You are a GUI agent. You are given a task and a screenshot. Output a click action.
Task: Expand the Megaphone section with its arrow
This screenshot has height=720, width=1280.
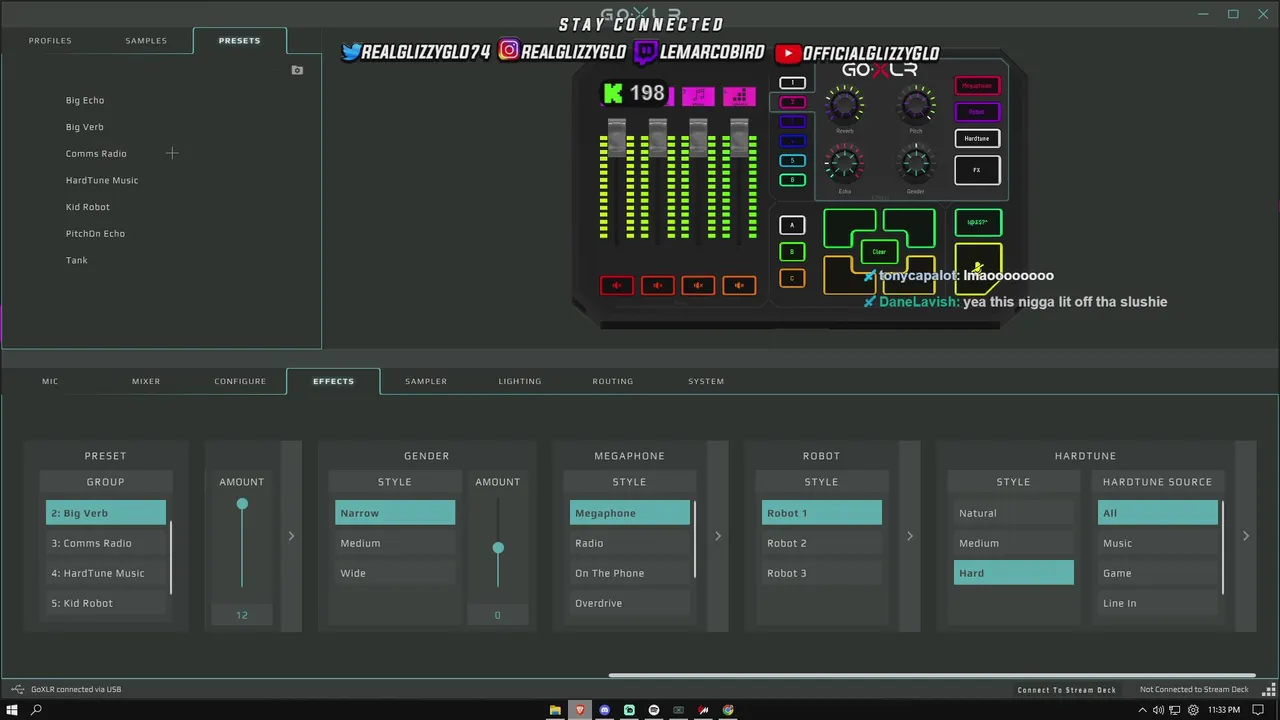pos(717,536)
